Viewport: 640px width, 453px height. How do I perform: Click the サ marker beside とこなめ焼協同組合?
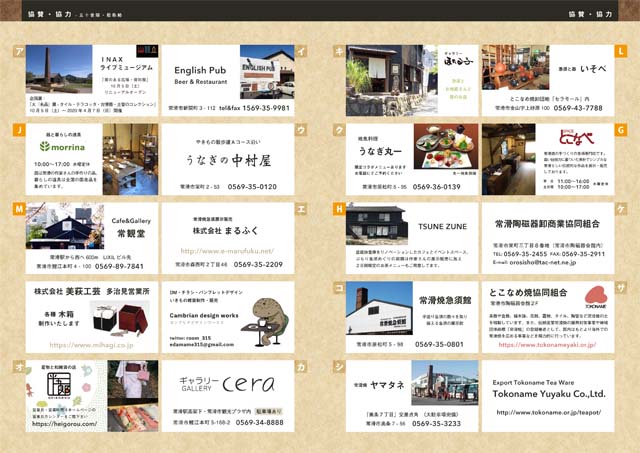pos(621,288)
